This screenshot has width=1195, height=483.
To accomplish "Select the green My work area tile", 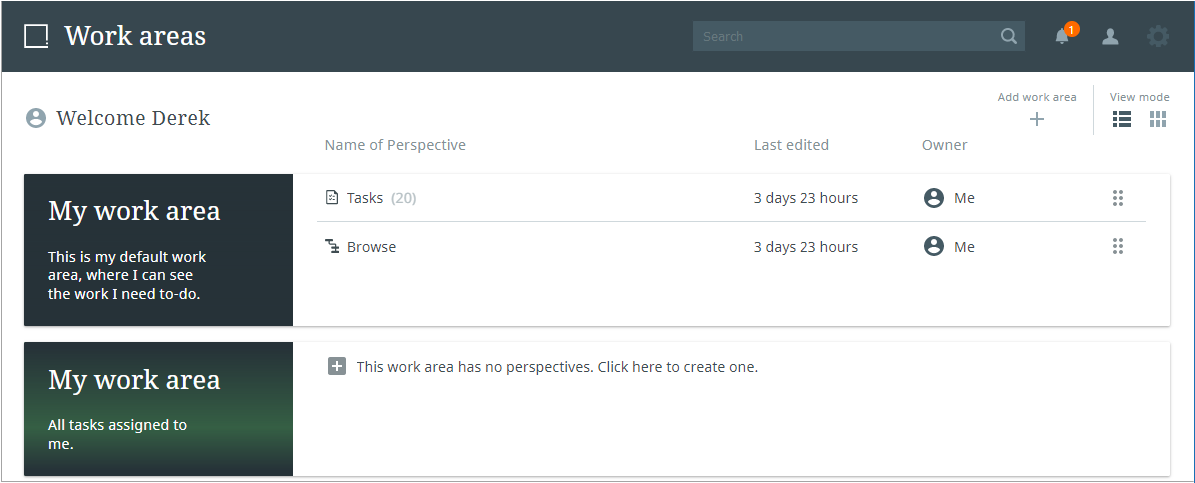I will 159,409.
